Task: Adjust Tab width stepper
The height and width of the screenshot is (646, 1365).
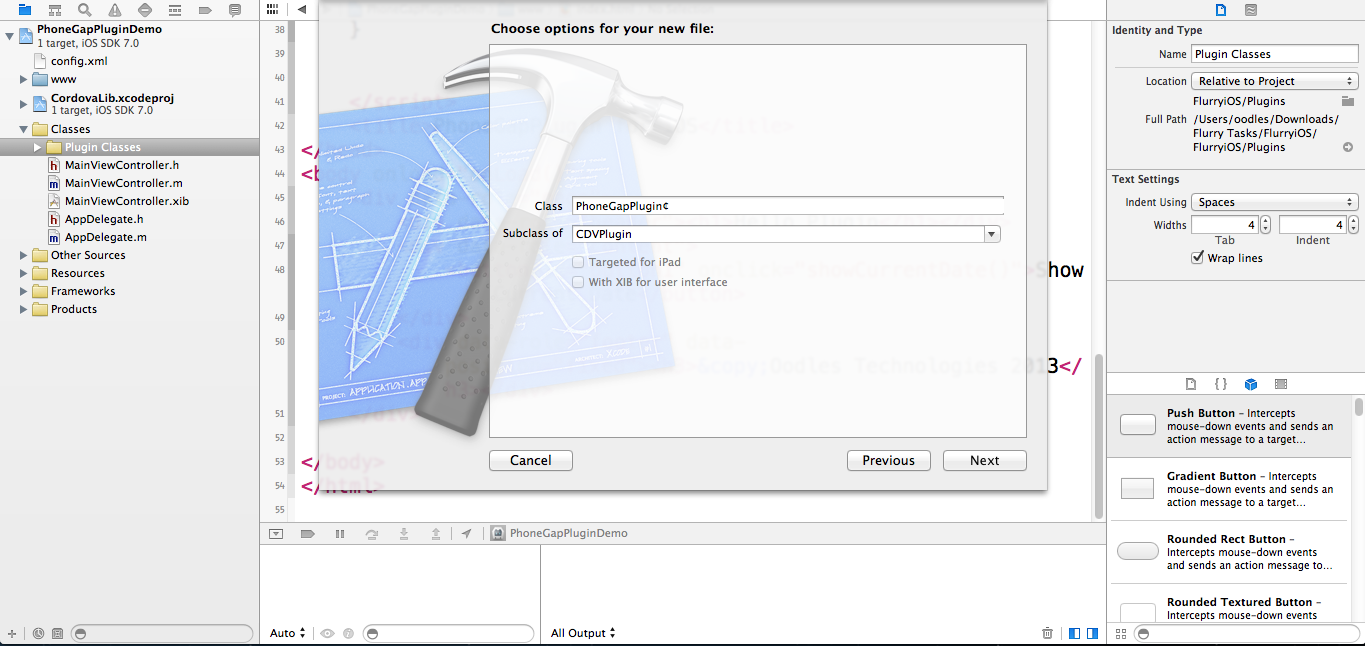Action: (x=1265, y=225)
